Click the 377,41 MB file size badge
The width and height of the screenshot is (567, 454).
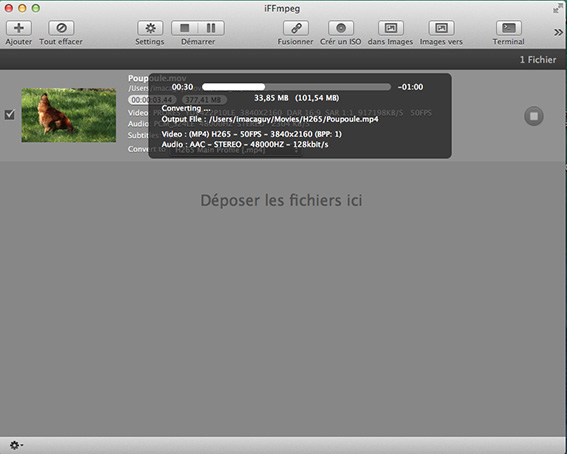(x=204, y=100)
